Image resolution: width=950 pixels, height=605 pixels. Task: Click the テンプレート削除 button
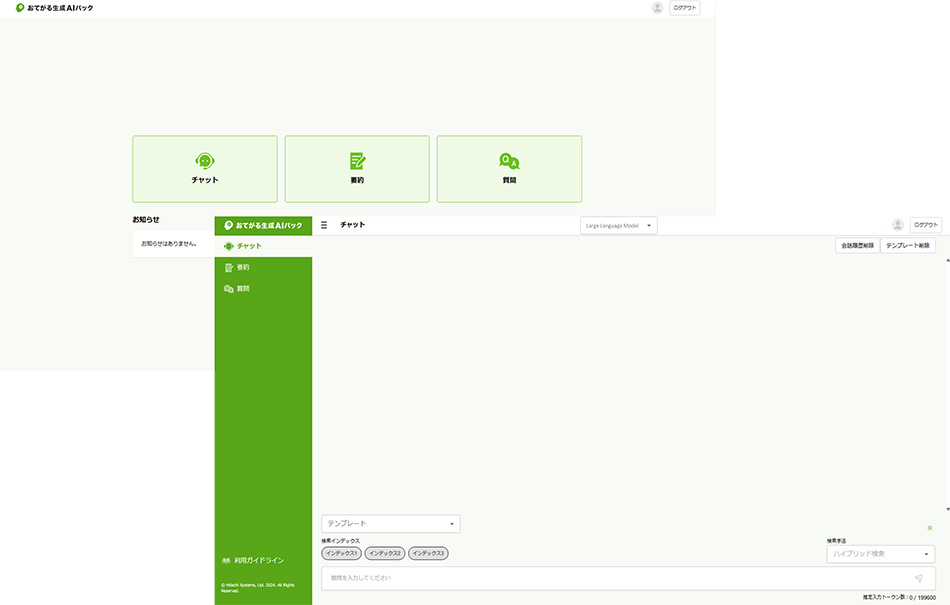coord(908,245)
